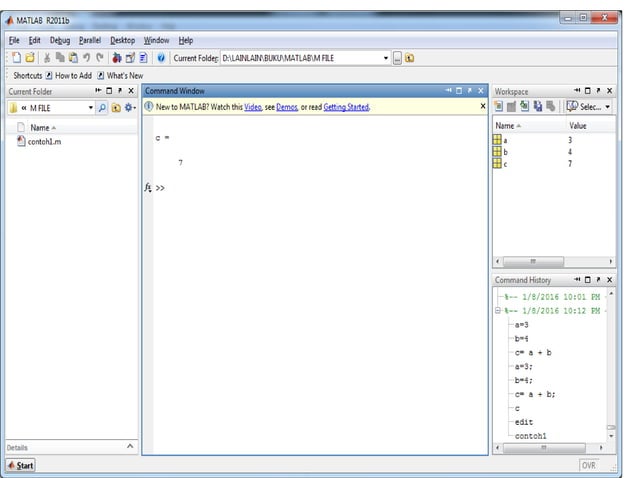Click Save Workspace icon in Workspace toolbar
This screenshot has height=478, width=638.
click(x=536, y=107)
